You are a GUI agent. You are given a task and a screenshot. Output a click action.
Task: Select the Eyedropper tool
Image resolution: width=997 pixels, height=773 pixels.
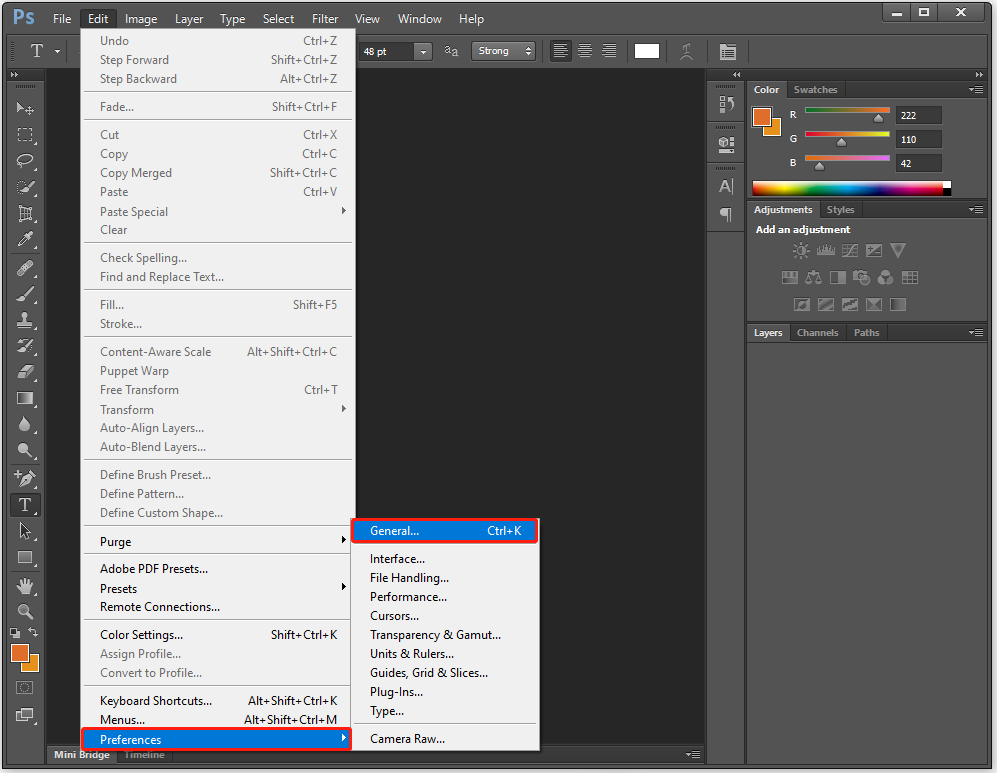(x=25, y=239)
